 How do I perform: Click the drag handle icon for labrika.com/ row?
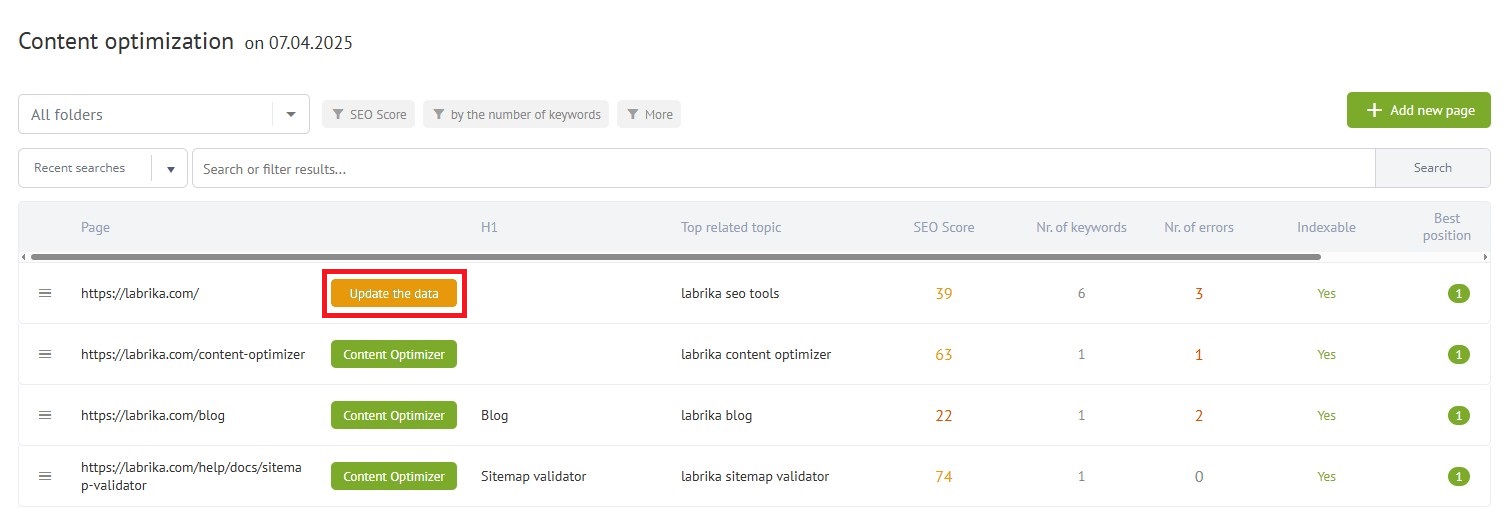[45, 294]
